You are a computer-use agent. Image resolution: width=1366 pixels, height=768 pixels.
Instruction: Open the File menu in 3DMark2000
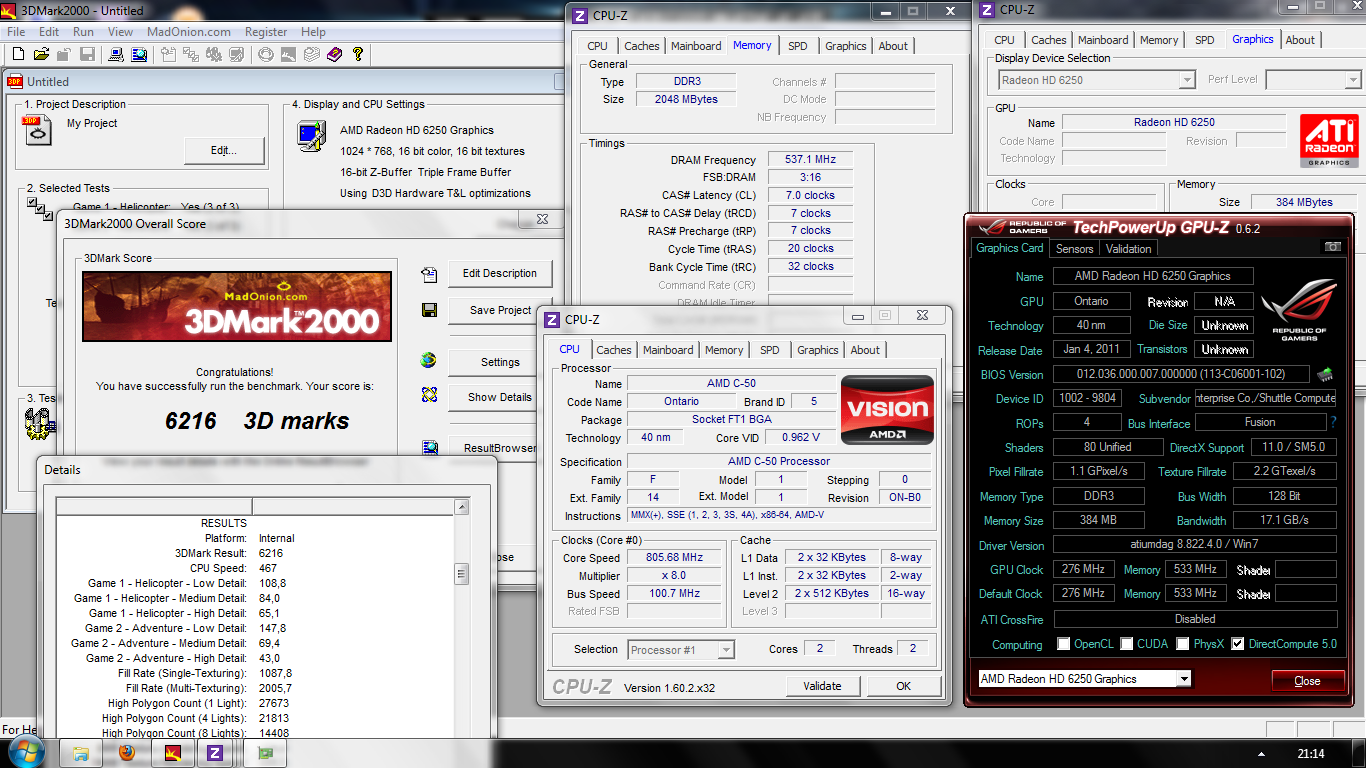tap(16, 32)
